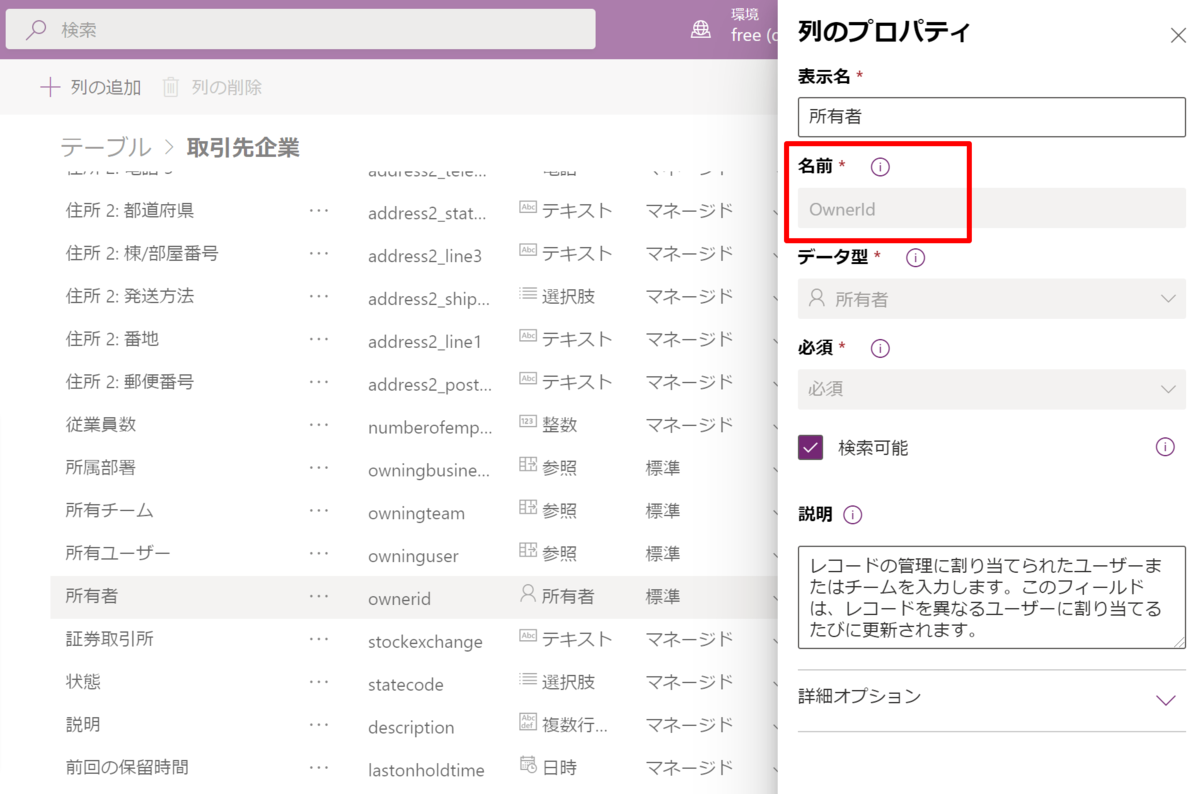This screenshot has height=794, width=1200.
Task: Open the options menu for 従業員数 row
Action: point(320,424)
